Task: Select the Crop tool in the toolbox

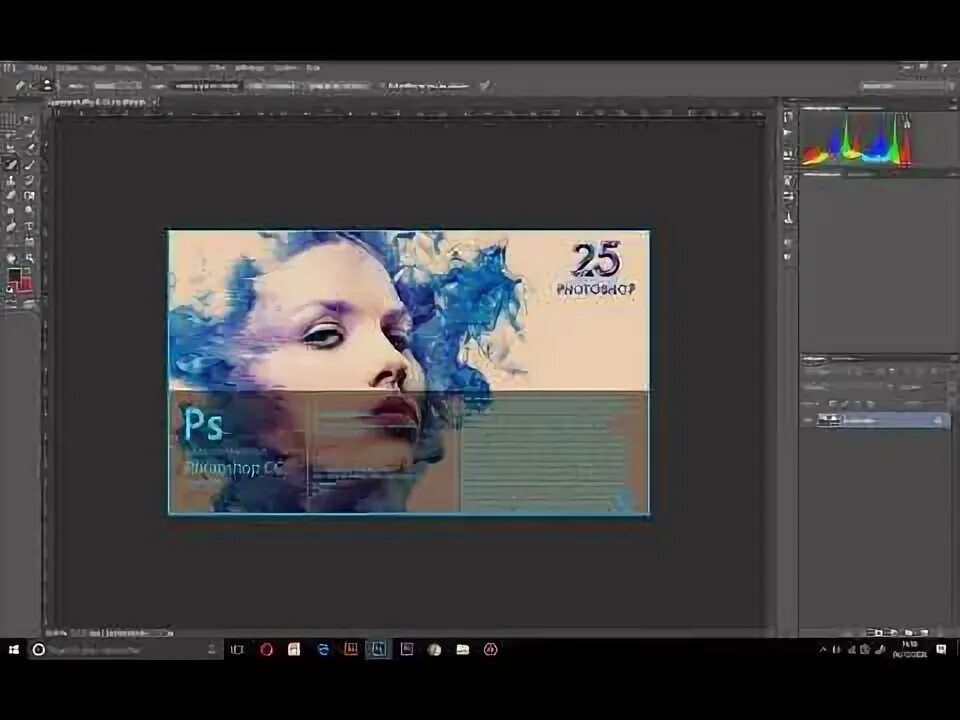Action: coord(10,146)
